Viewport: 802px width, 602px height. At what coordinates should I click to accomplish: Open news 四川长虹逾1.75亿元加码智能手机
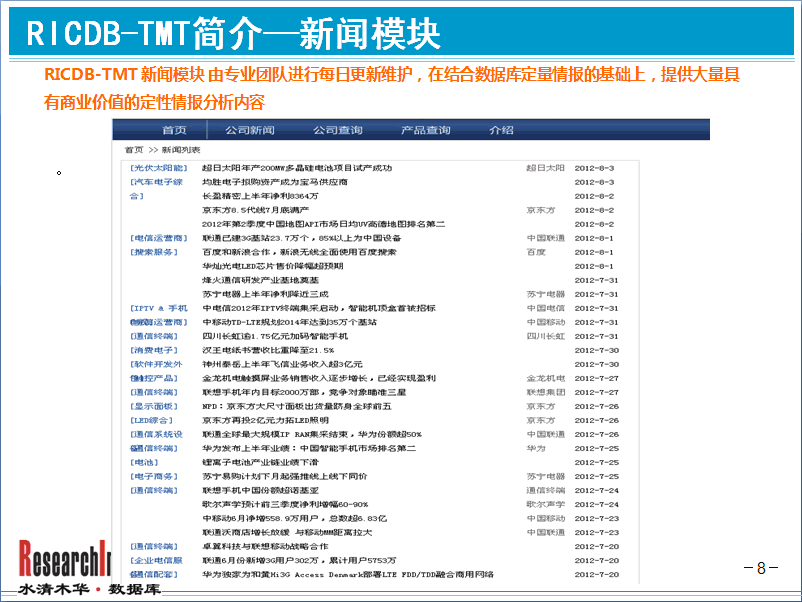275,336
